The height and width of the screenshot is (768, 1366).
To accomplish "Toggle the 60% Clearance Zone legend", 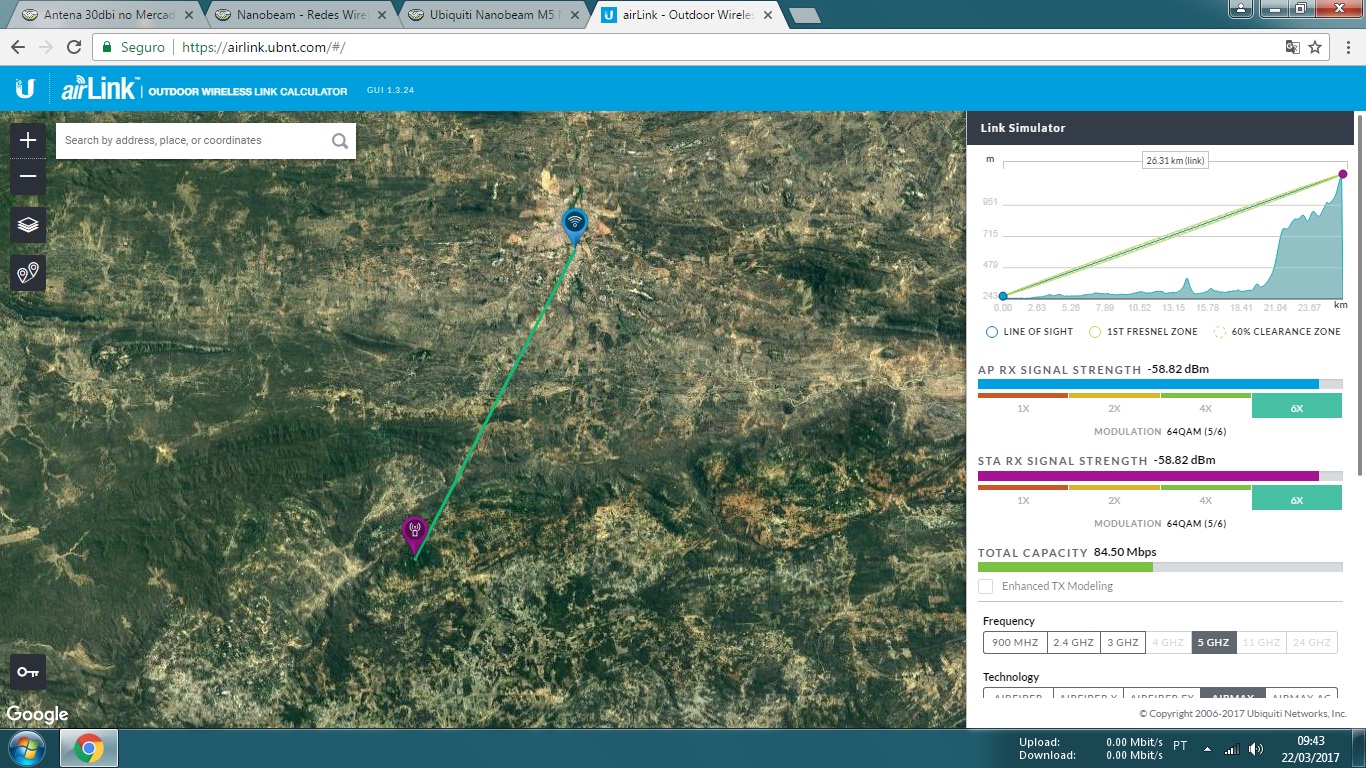I will tap(1276, 332).
